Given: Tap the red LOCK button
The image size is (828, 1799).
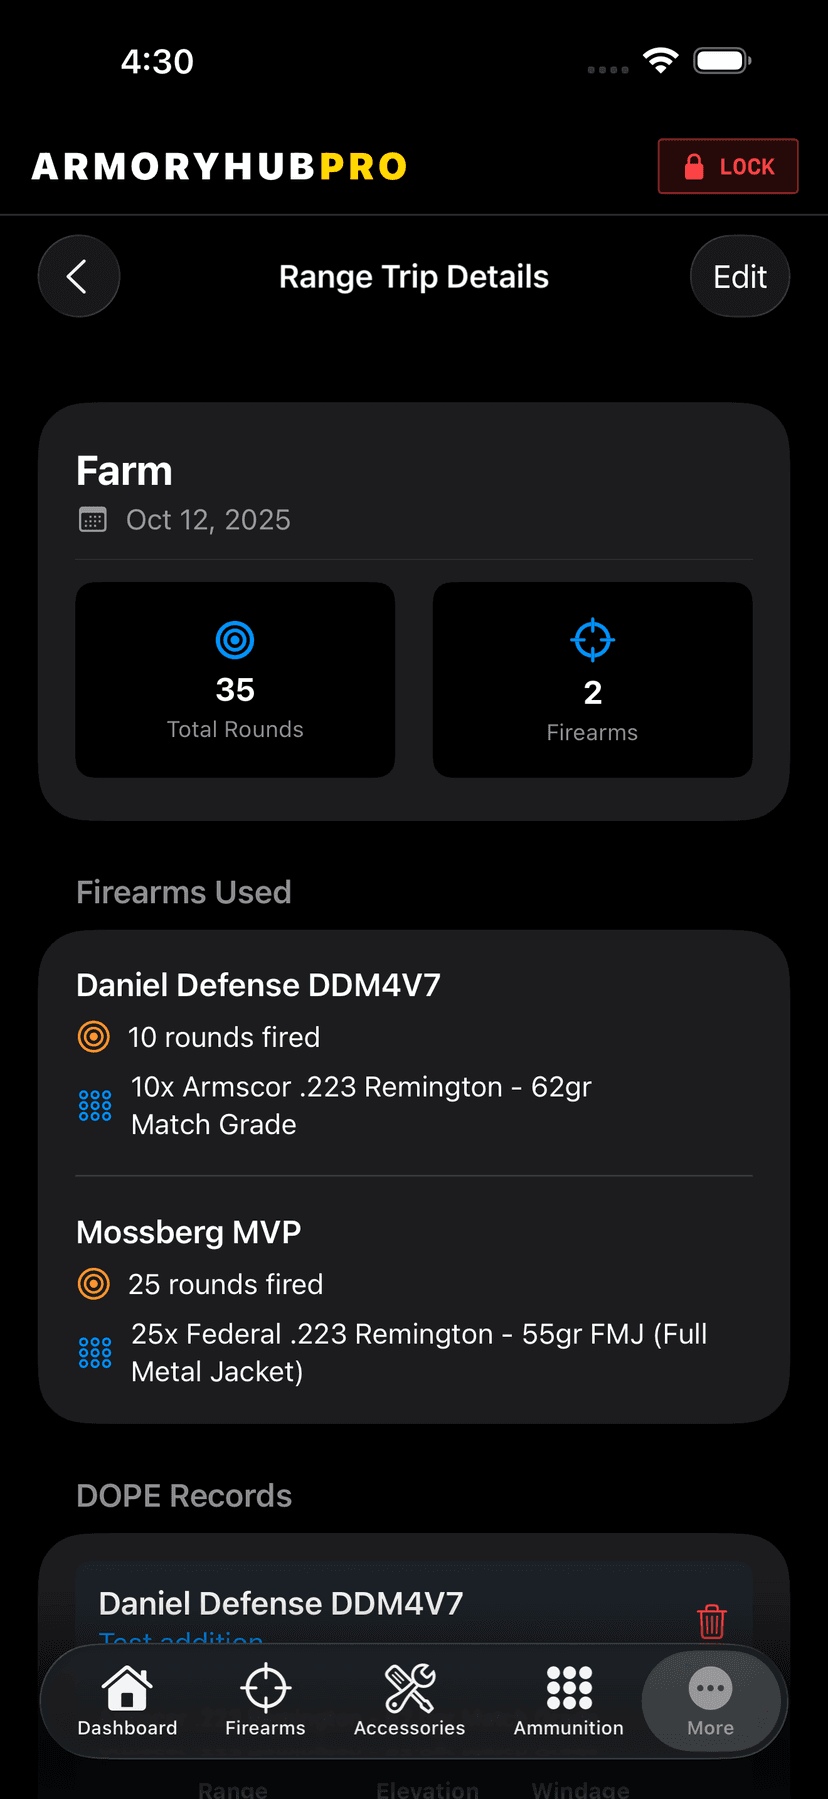Looking at the screenshot, I should (x=727, y=166).
